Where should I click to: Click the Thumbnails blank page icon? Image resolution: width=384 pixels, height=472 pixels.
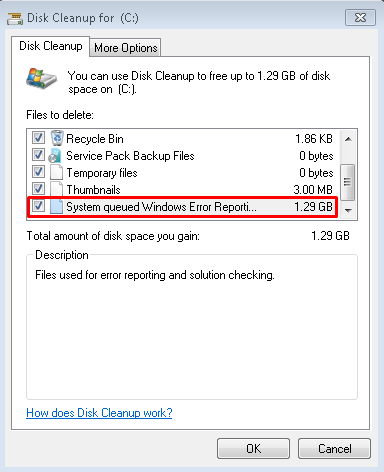pyautogui.click(x=56, y=189)
